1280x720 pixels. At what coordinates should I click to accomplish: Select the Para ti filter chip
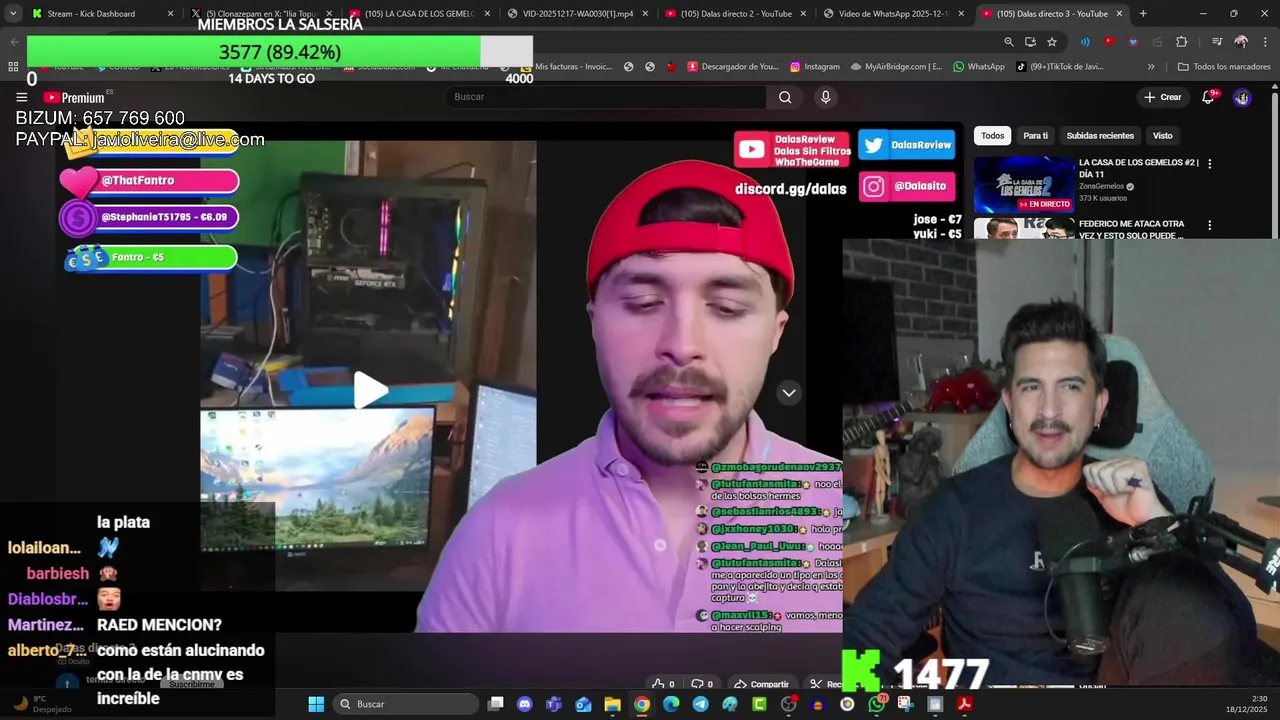[x=1035, y=136]
